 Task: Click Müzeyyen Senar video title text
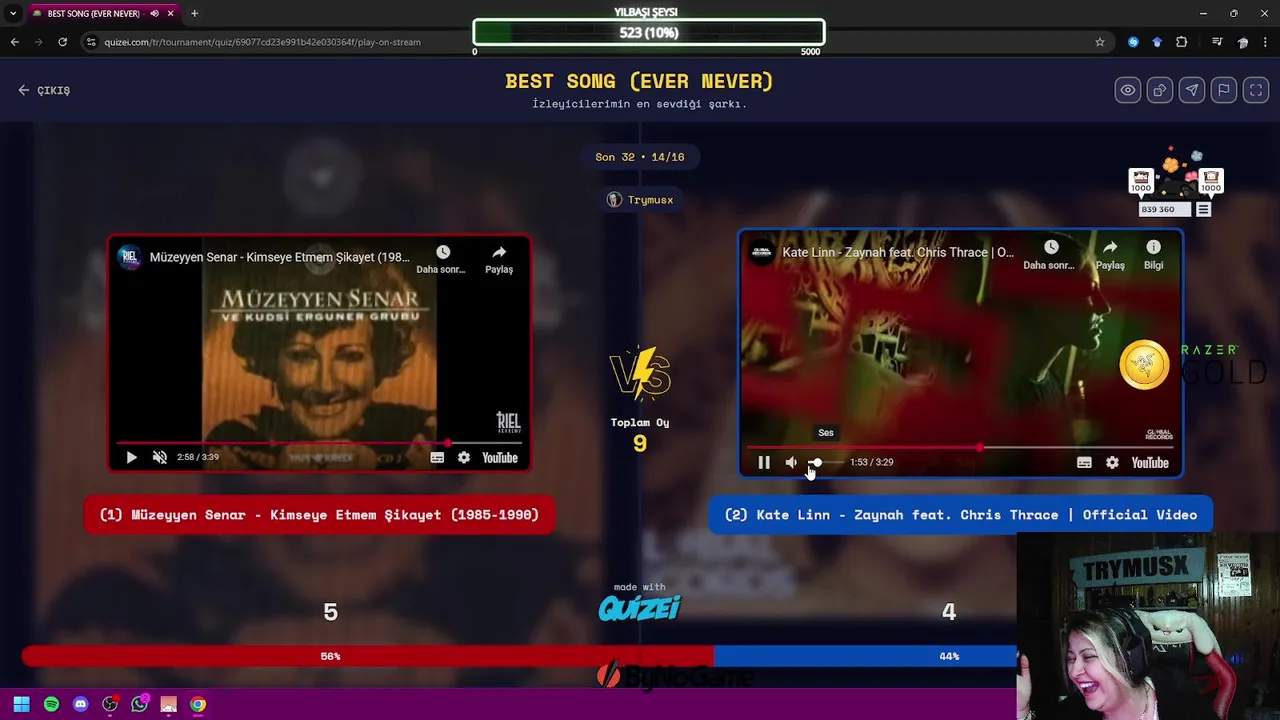(x=279, y=257)
